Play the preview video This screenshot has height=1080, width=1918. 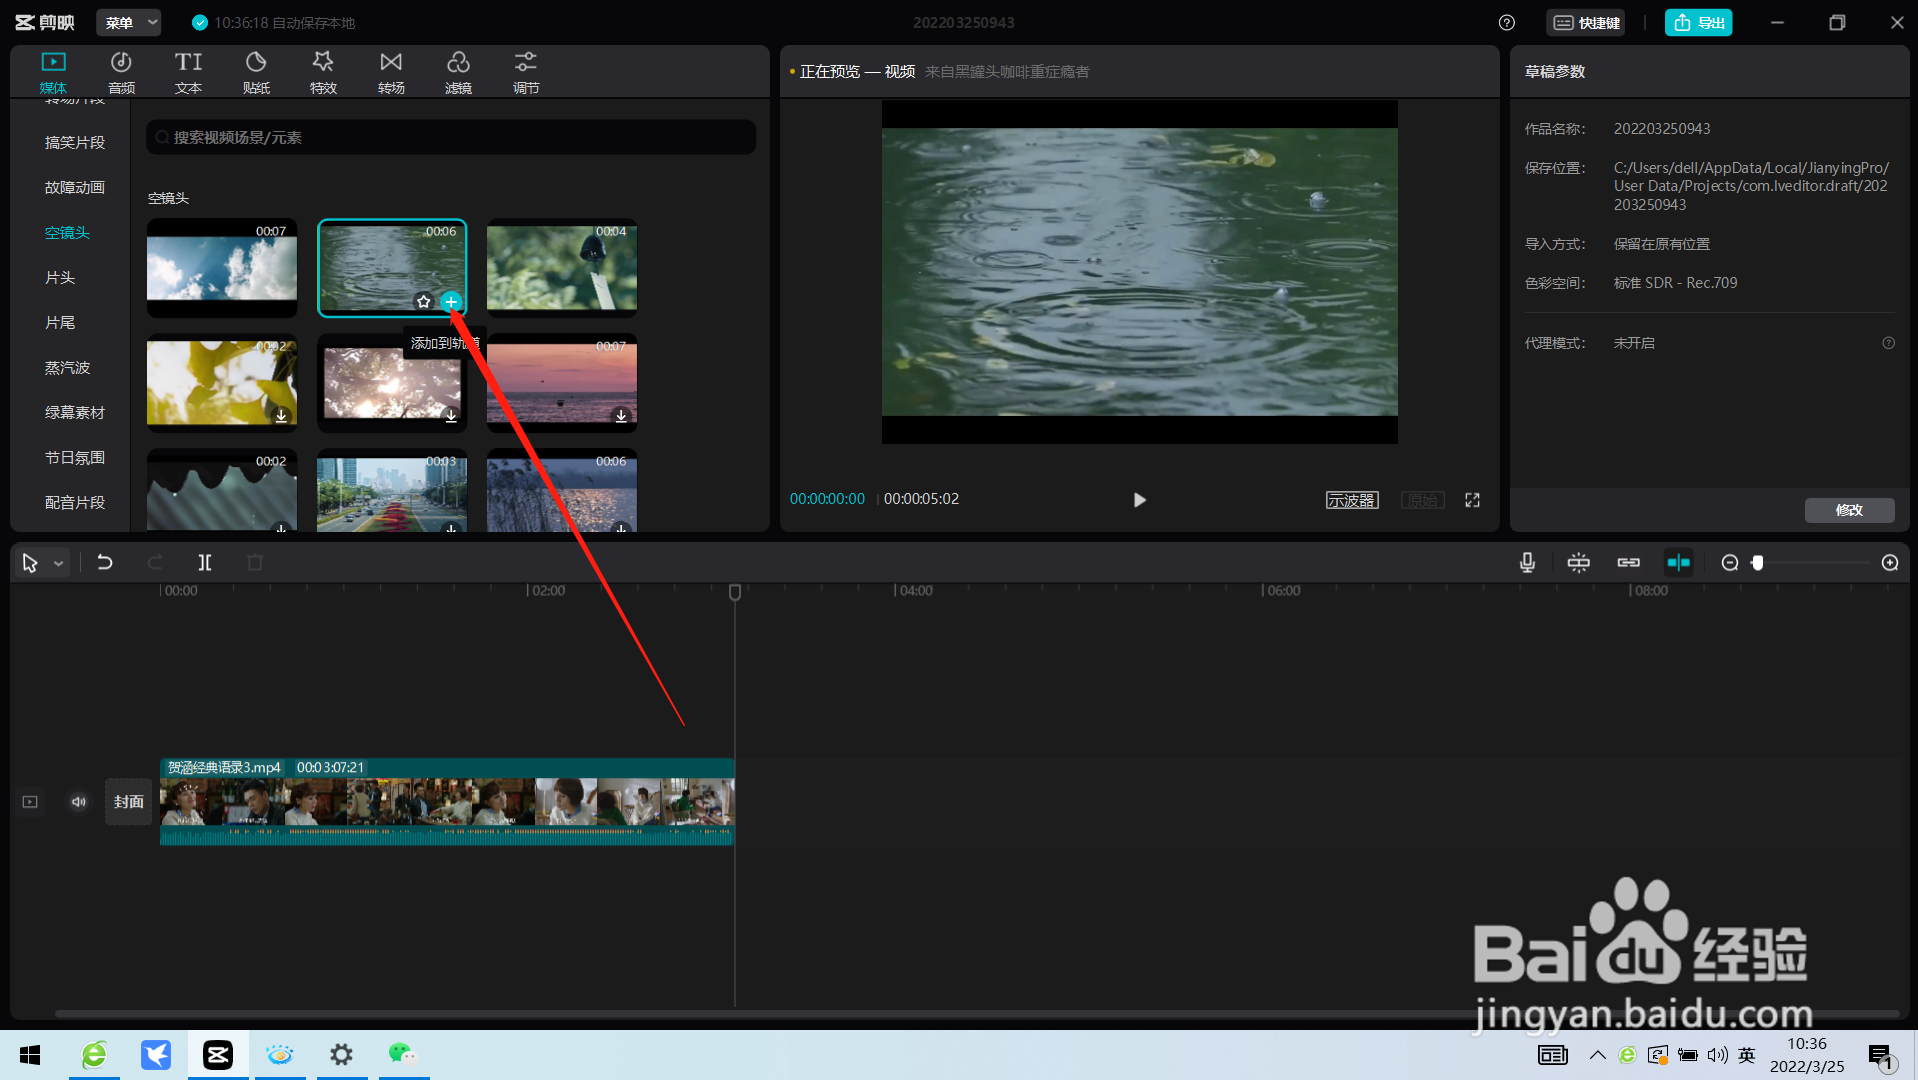tap(1139, 499)
